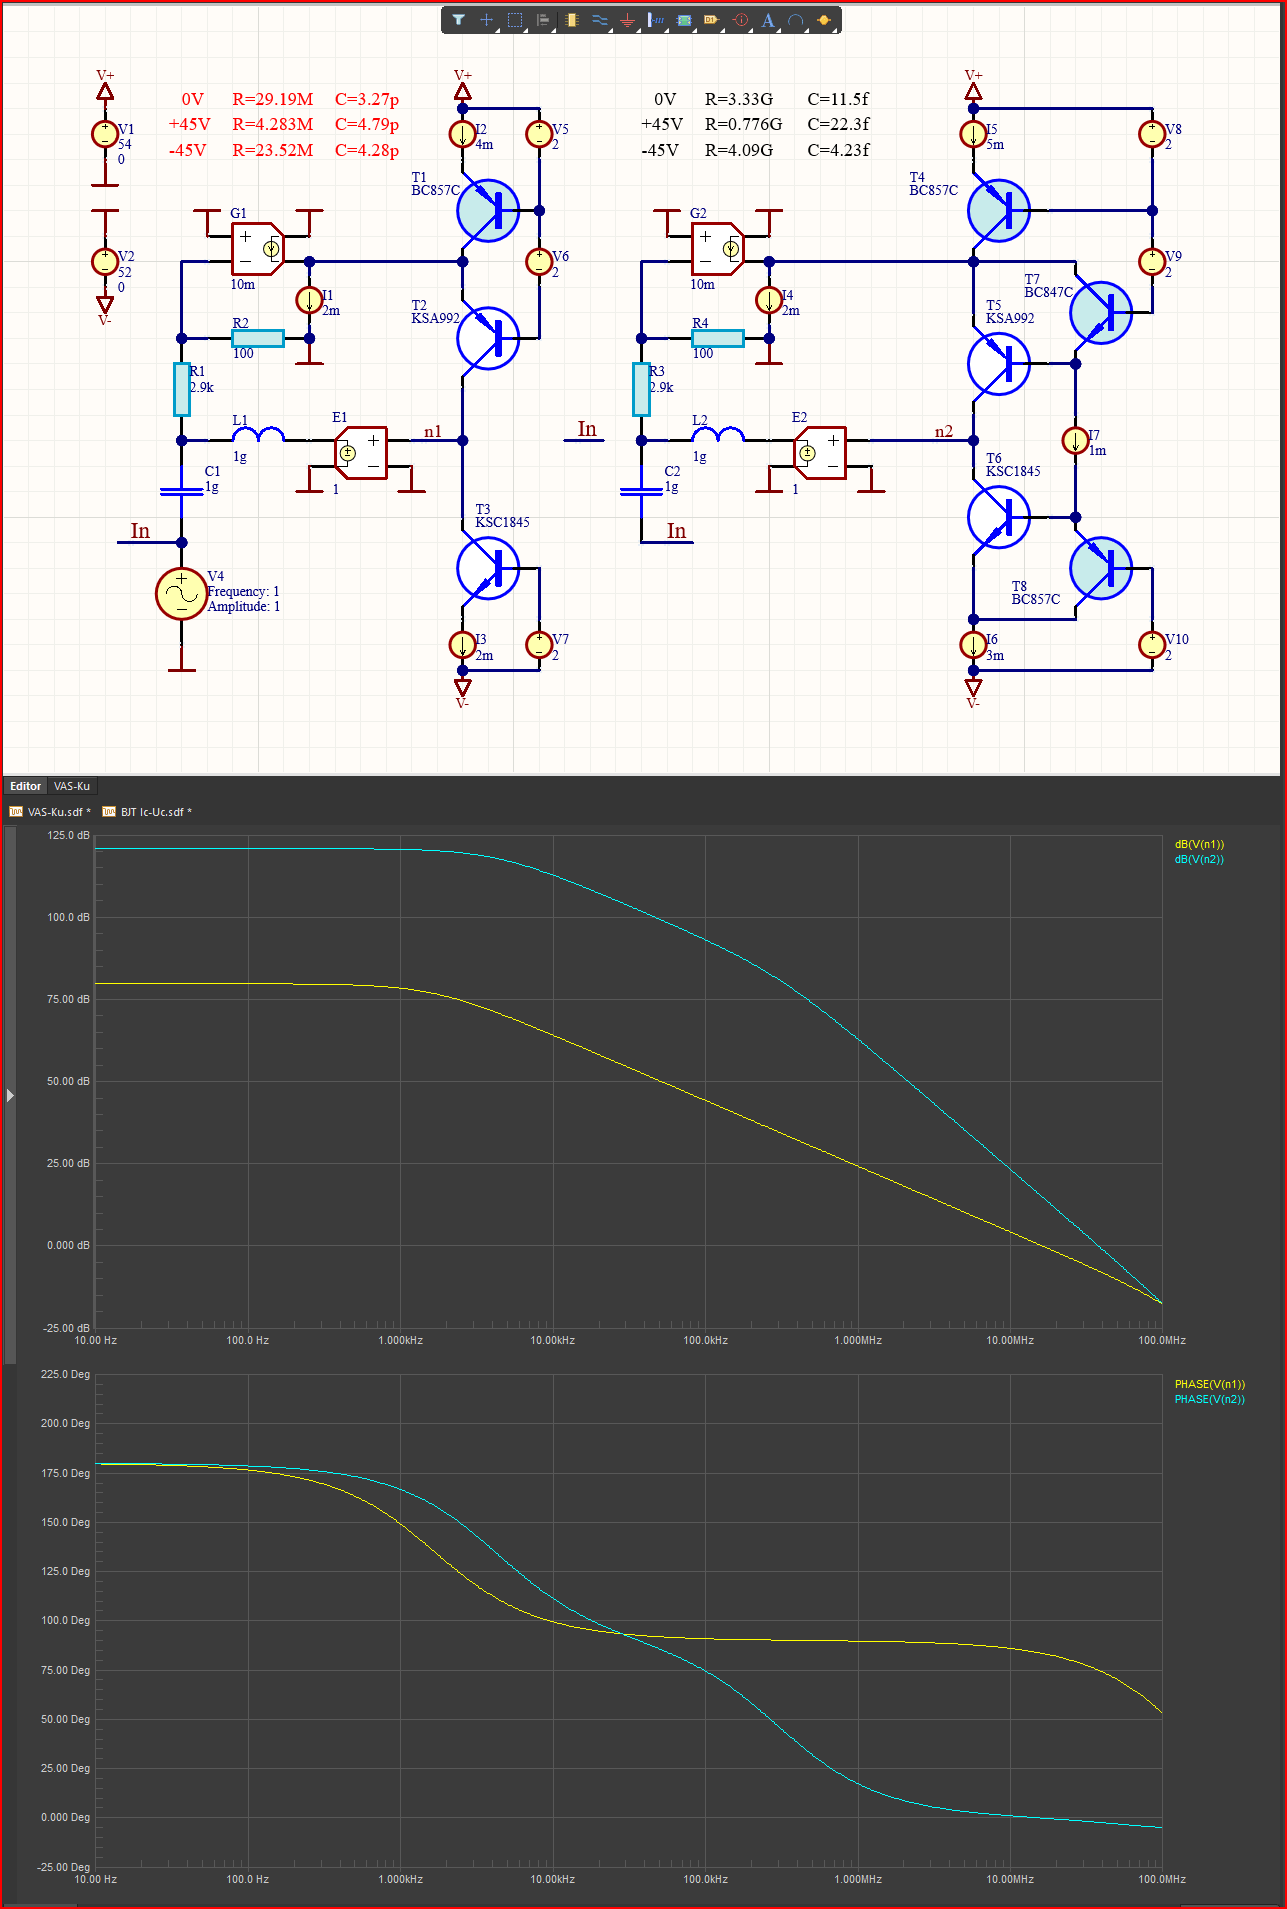Click the text 'C=22.3f'
Screen dimensions: 1287x1909
pyautogui.click(x=838, y=124)
